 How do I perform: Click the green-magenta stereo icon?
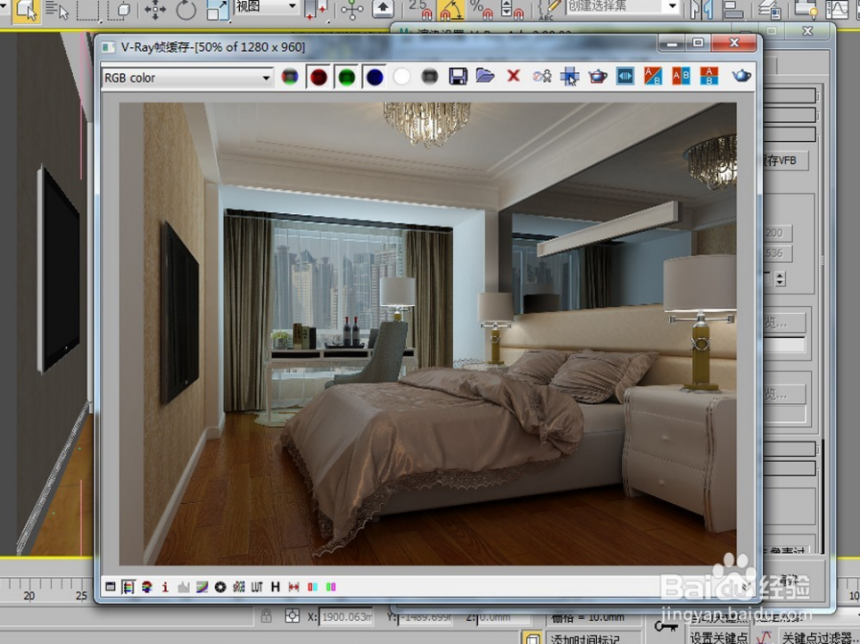331,587
